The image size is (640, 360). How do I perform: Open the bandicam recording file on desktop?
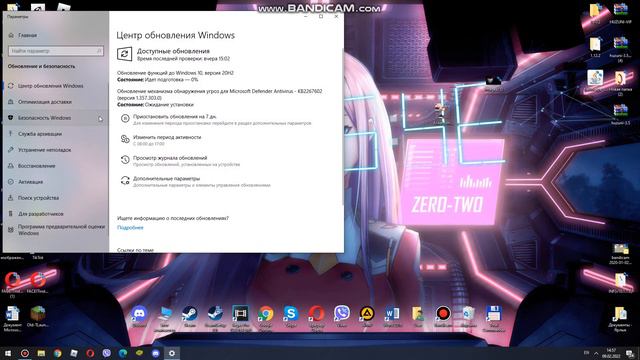[x=620, y=253]
